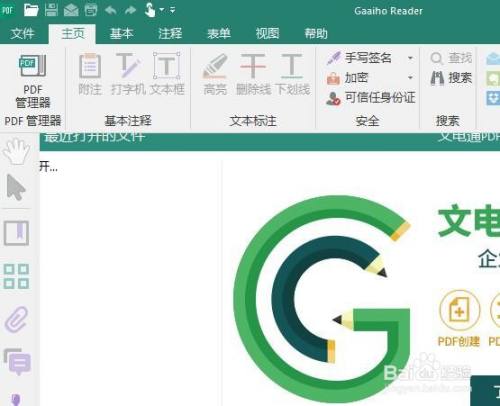The width and height of the screenshot is (500, 406).
Task: Click the PDF创建 circular icon
Action: 459,310
